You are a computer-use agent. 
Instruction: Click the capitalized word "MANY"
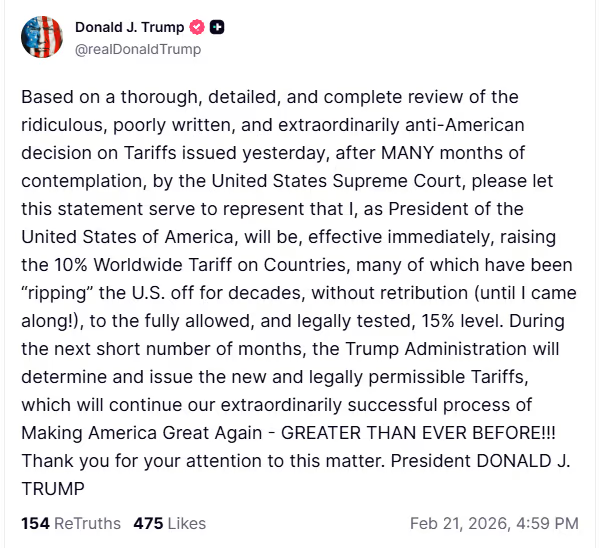click(x=407, y=153)
